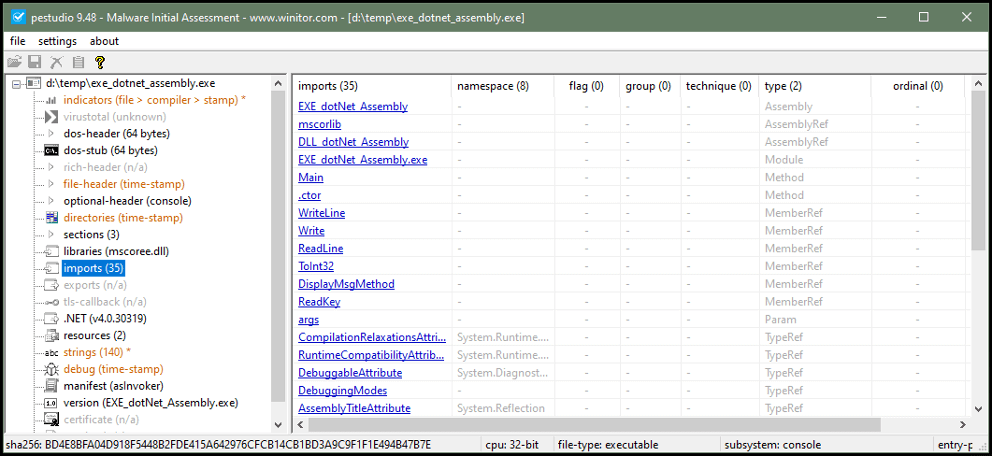Open the file menu
The image size is (992, 456).
(18, 41)
